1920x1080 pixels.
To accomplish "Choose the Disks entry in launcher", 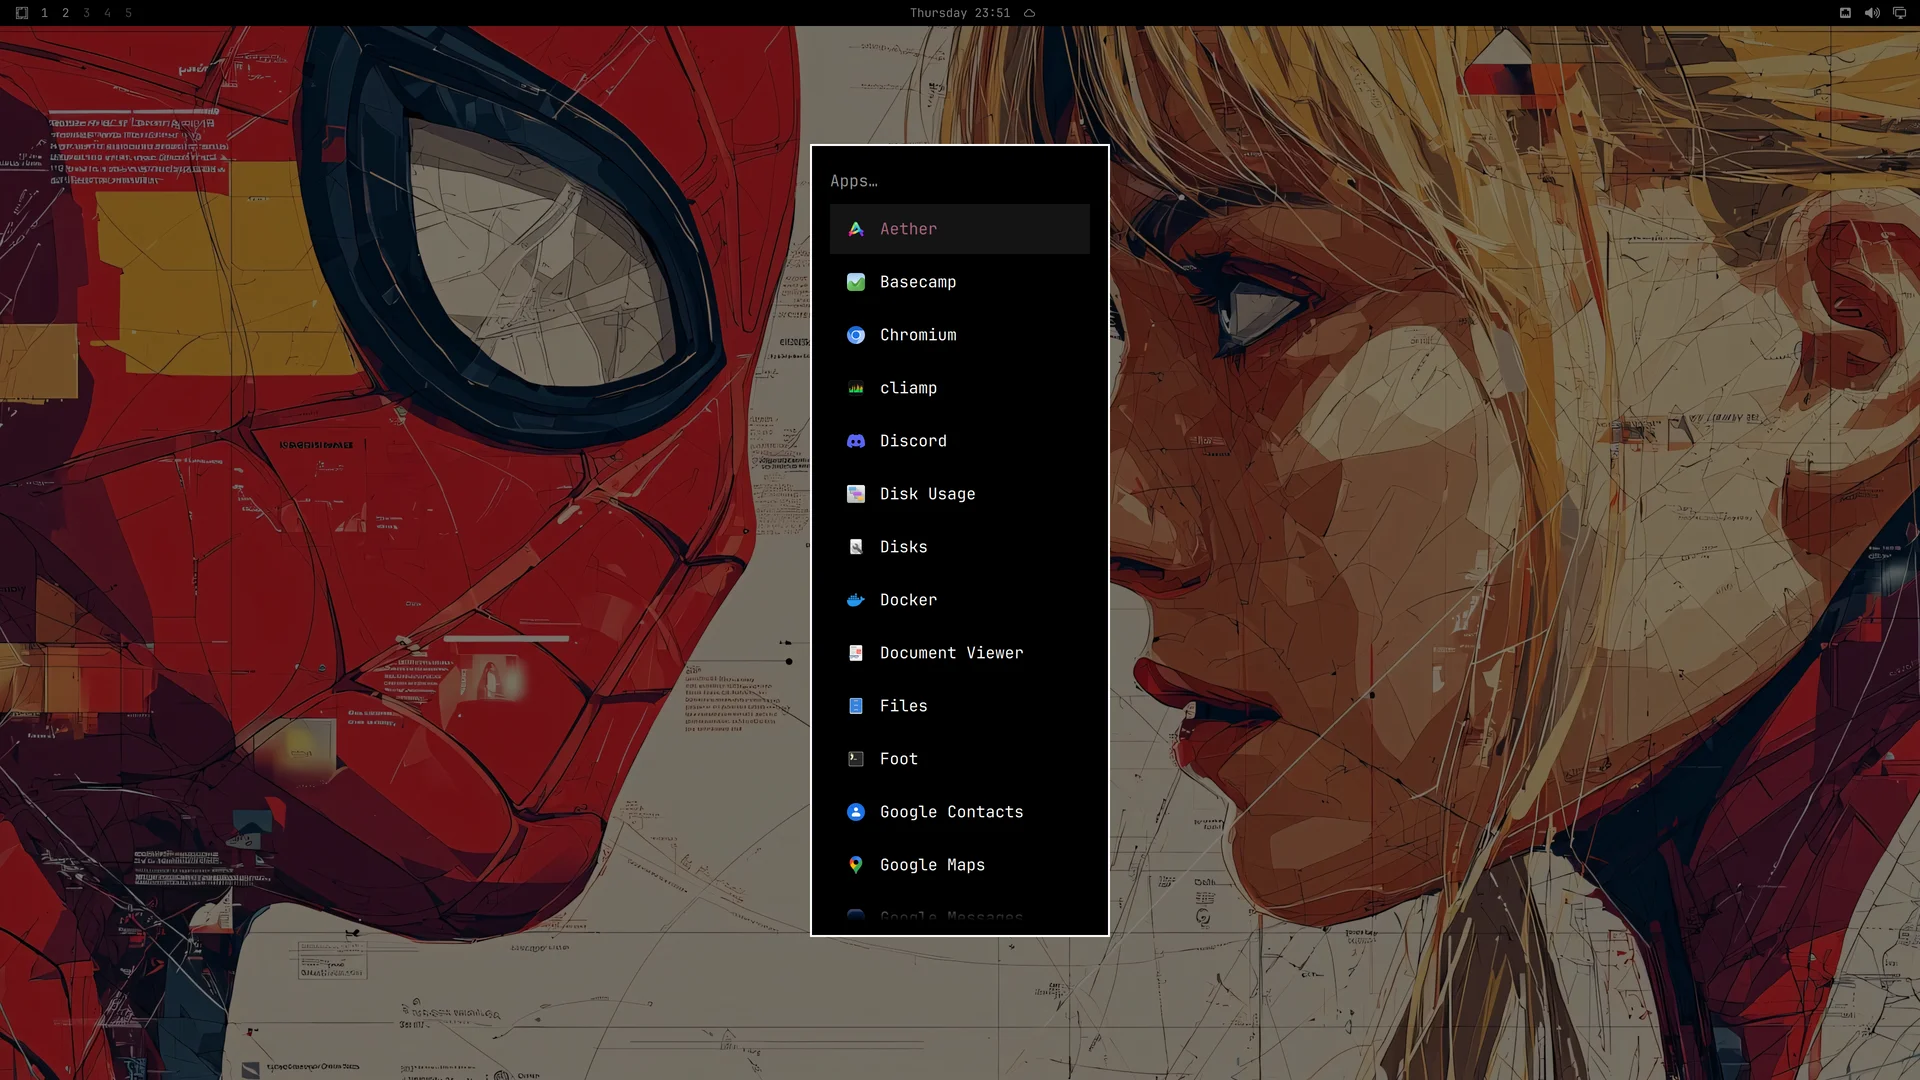I will [960, 547].
